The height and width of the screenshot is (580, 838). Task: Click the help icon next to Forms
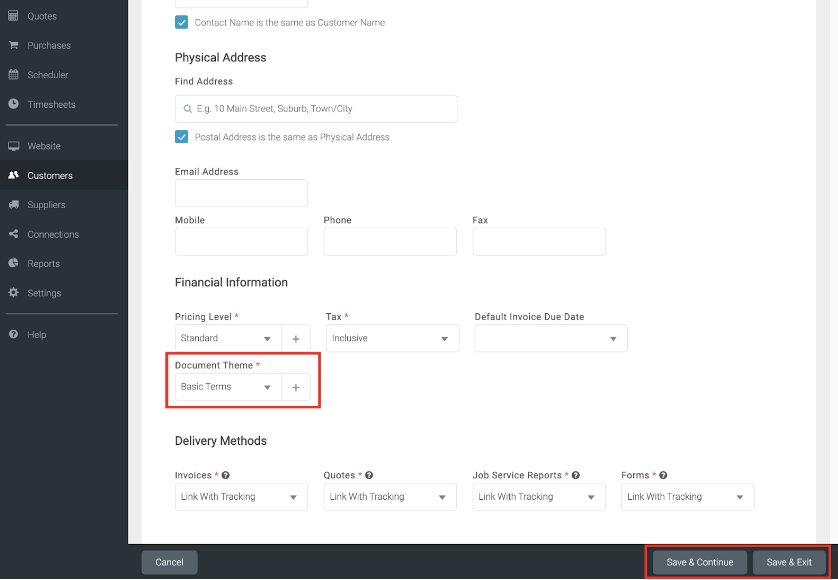pos(663,475)
